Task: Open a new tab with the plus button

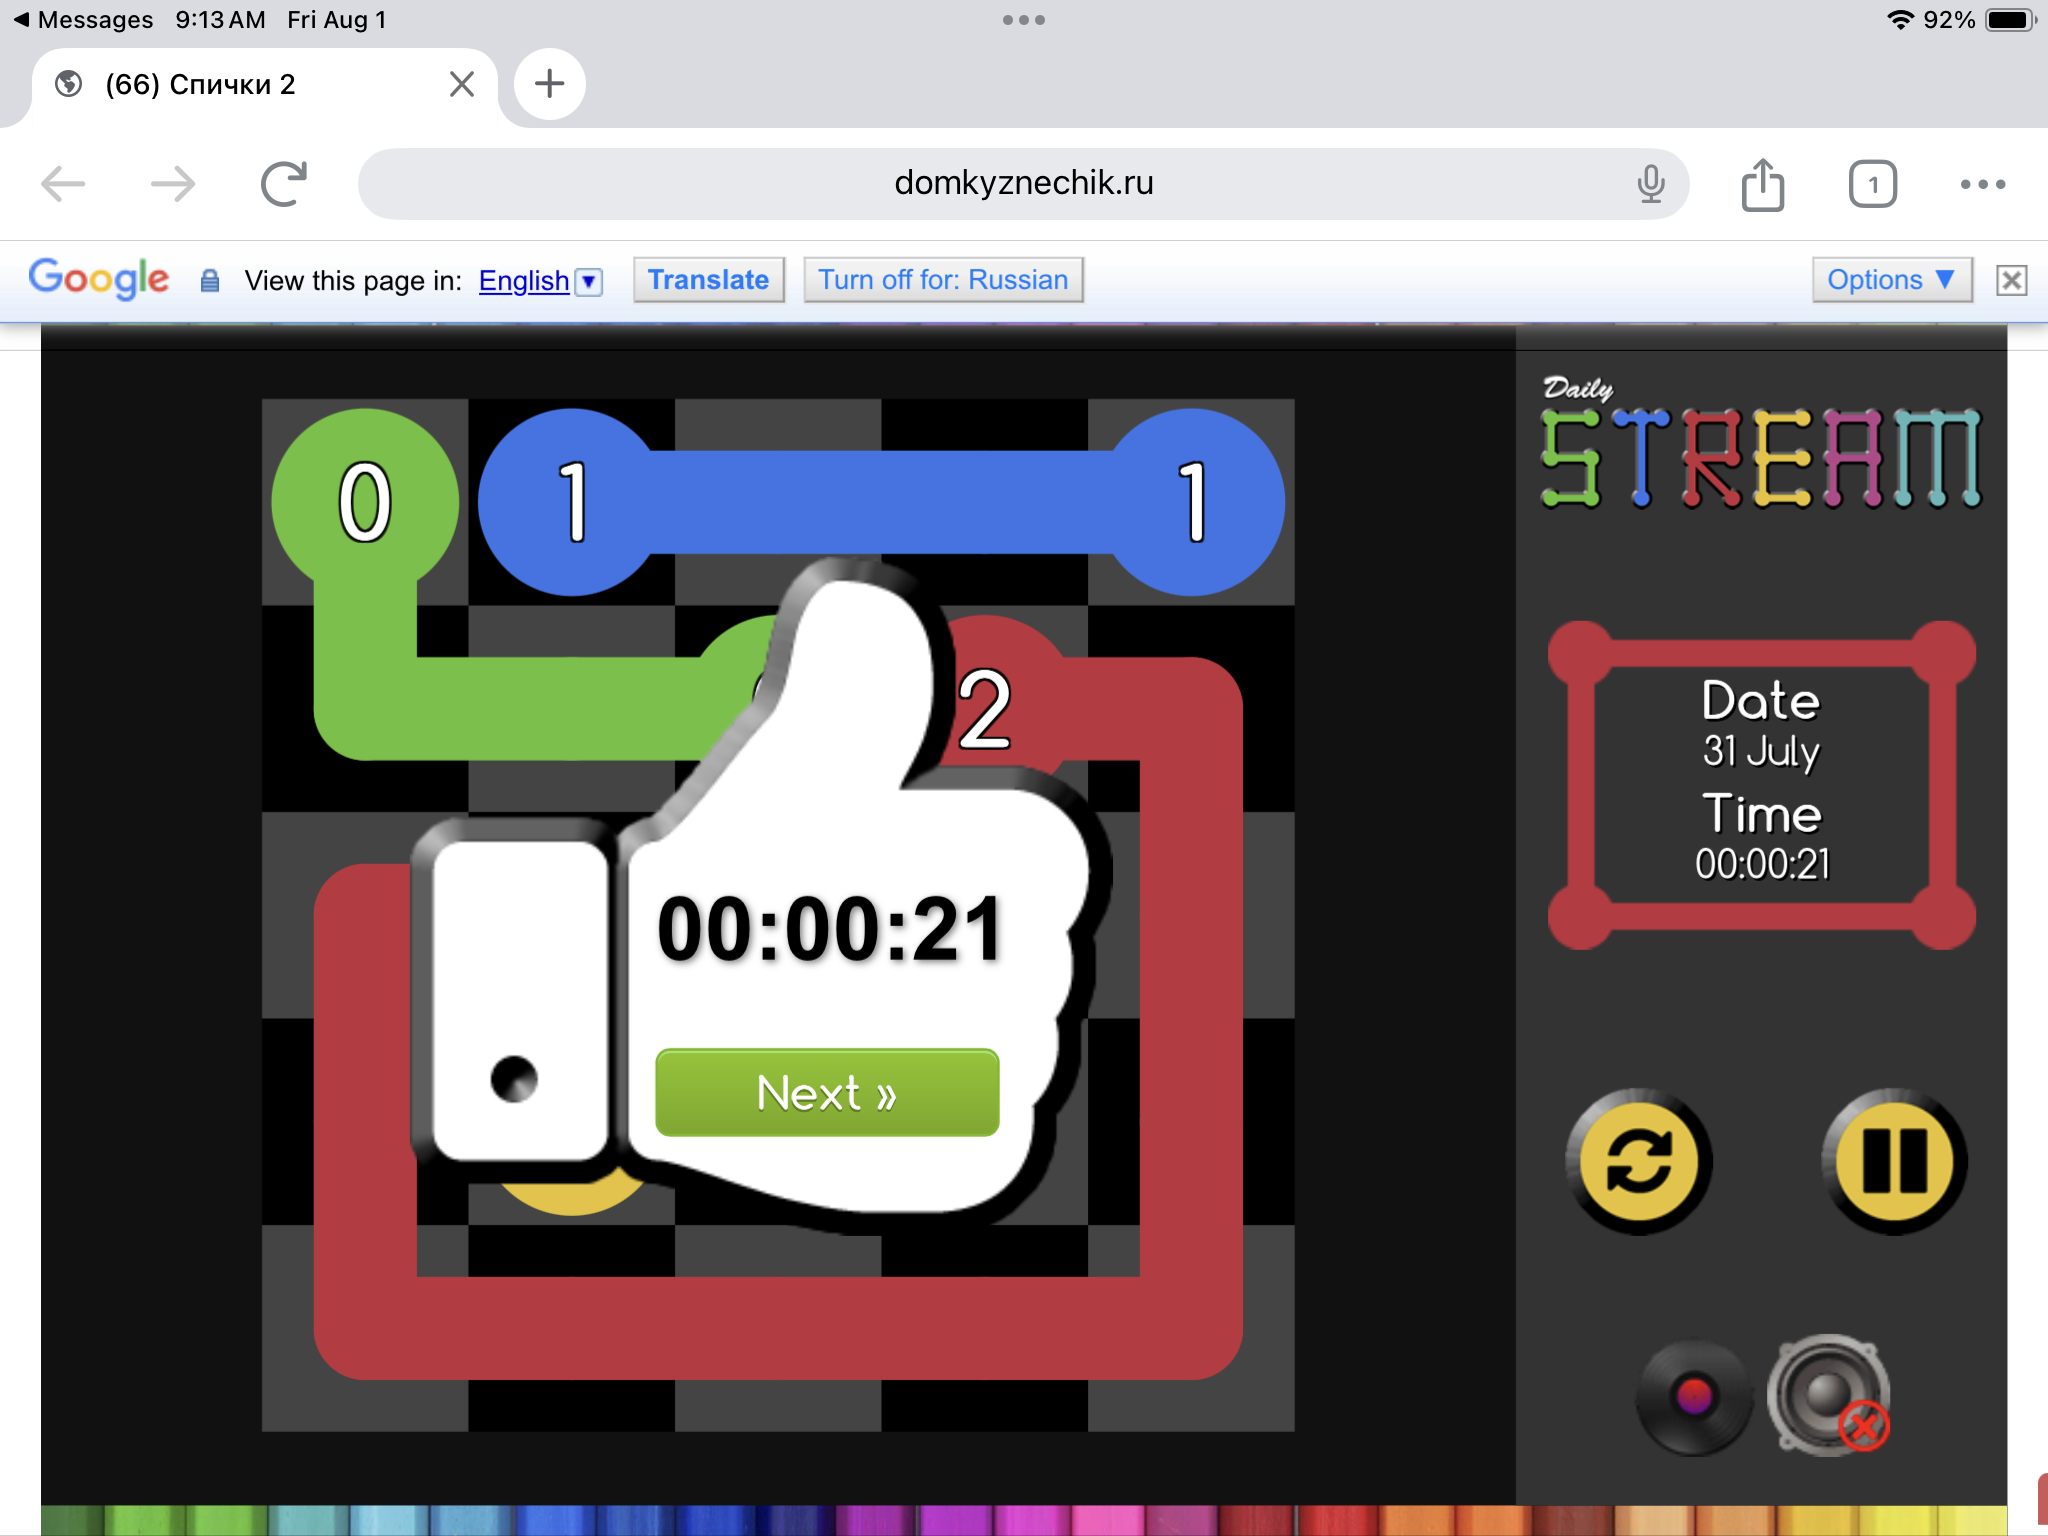Action: click(x=549, y=84)
